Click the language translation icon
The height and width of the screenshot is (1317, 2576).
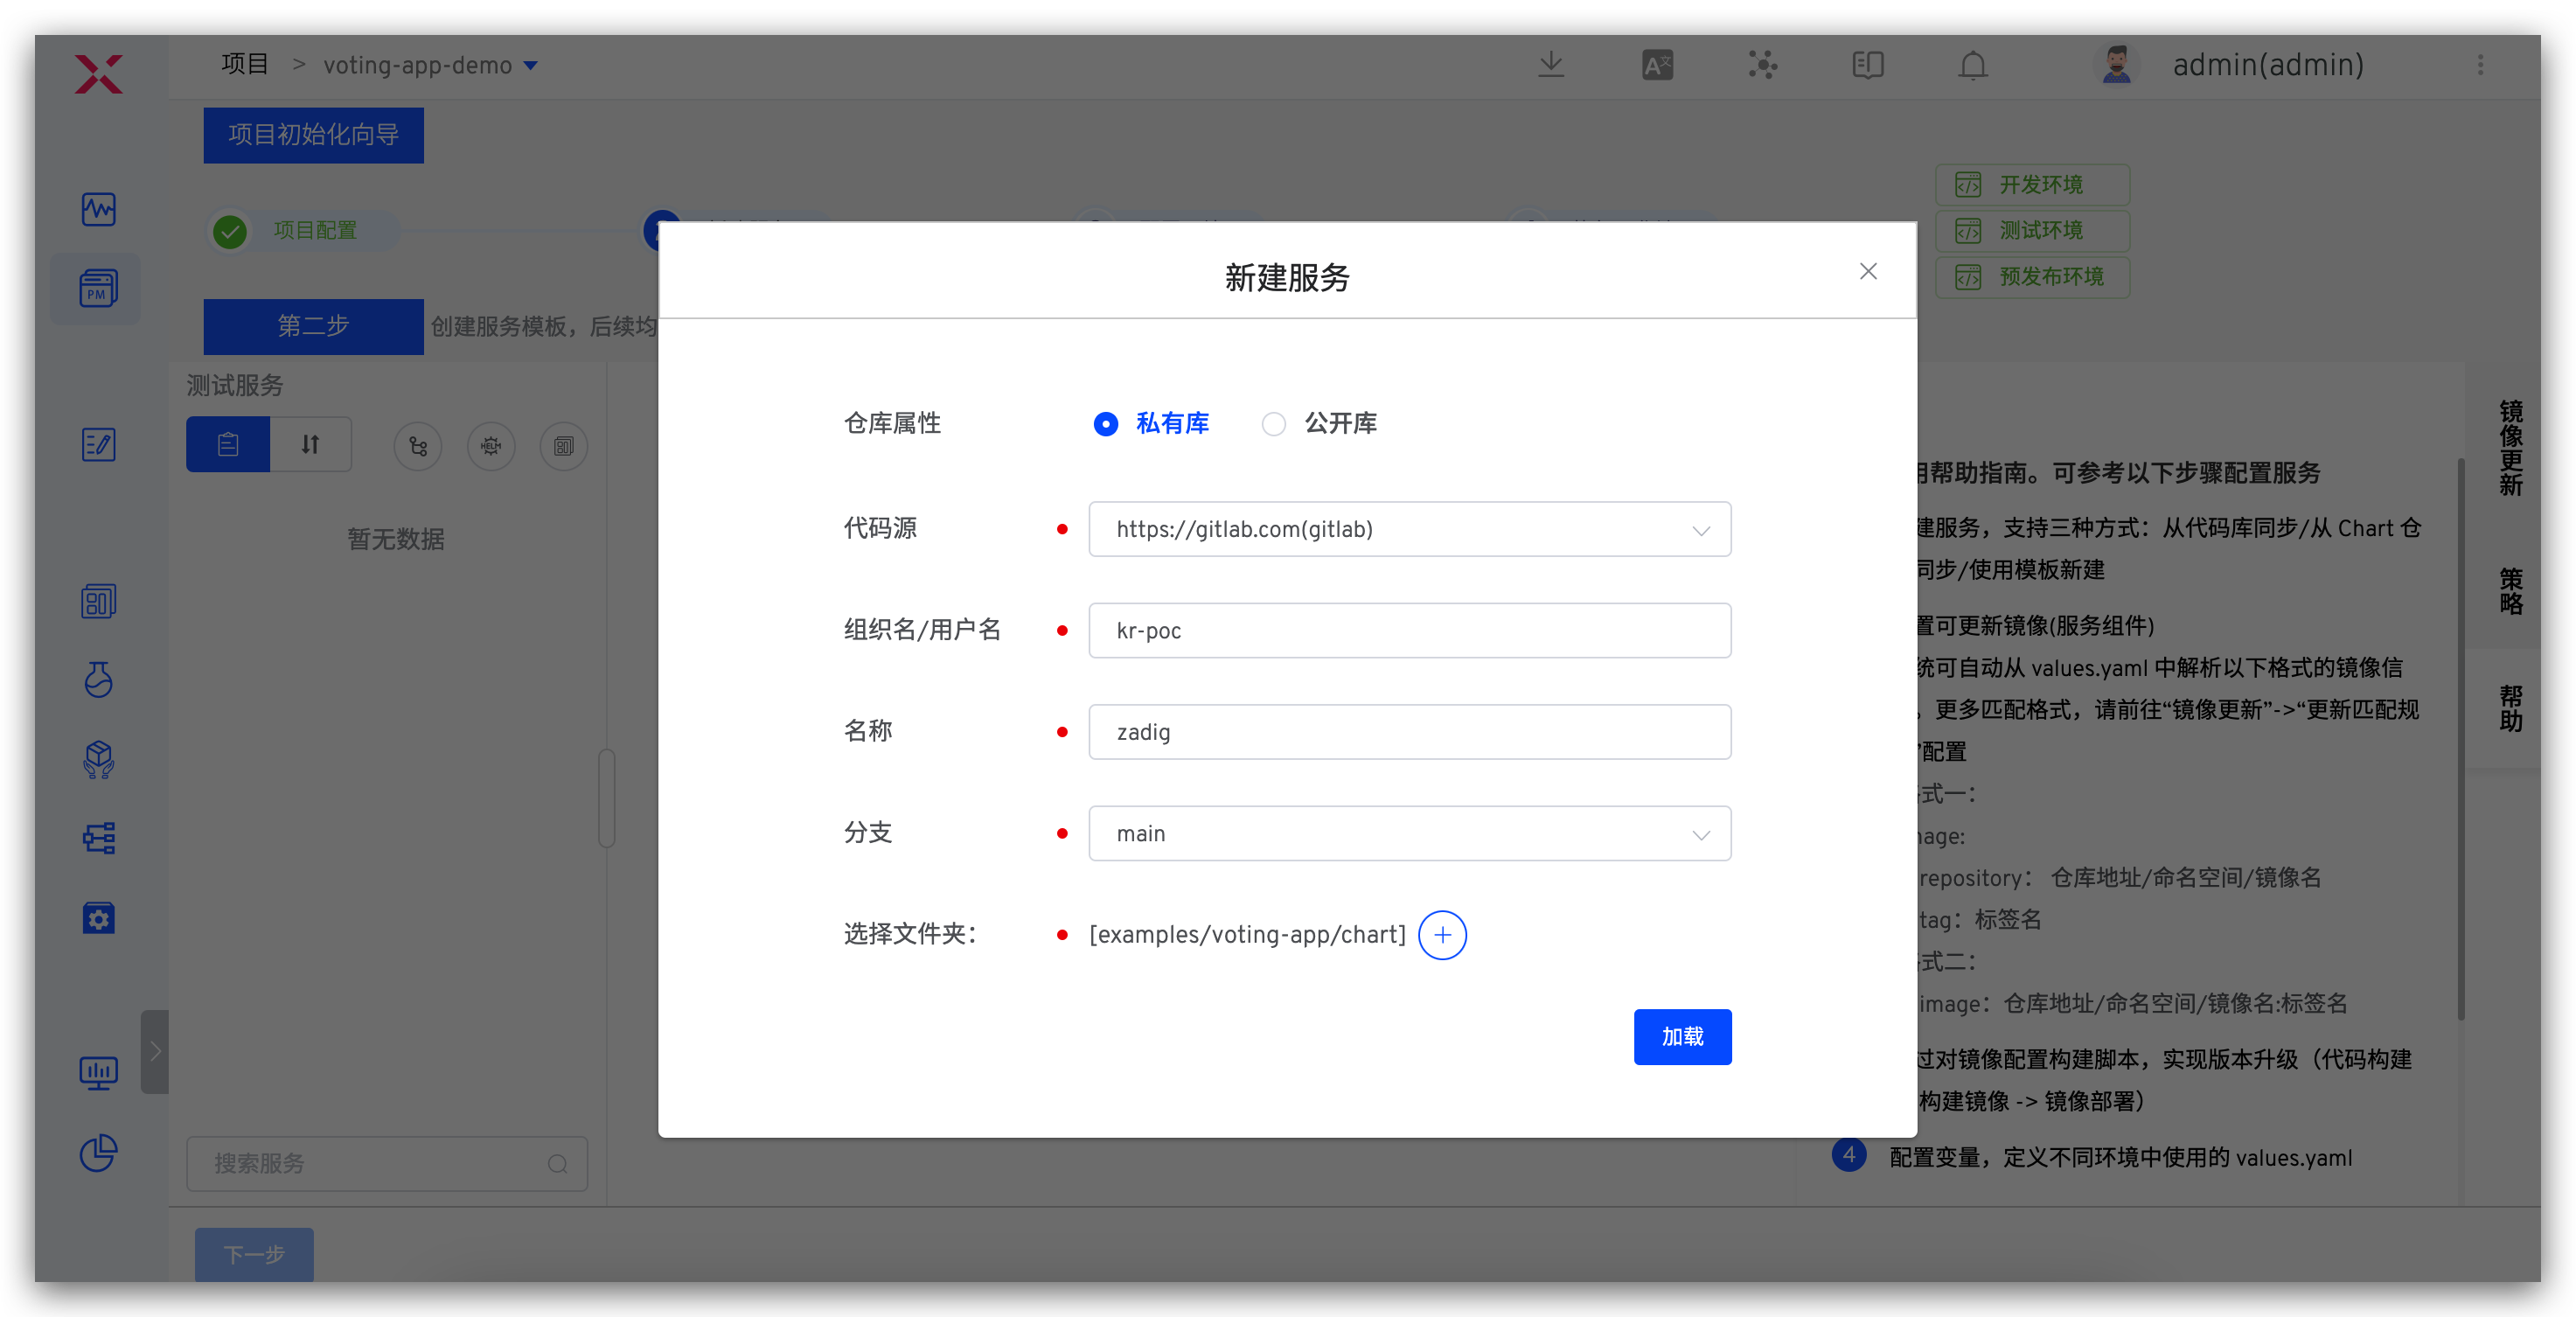coord(1657,66)
